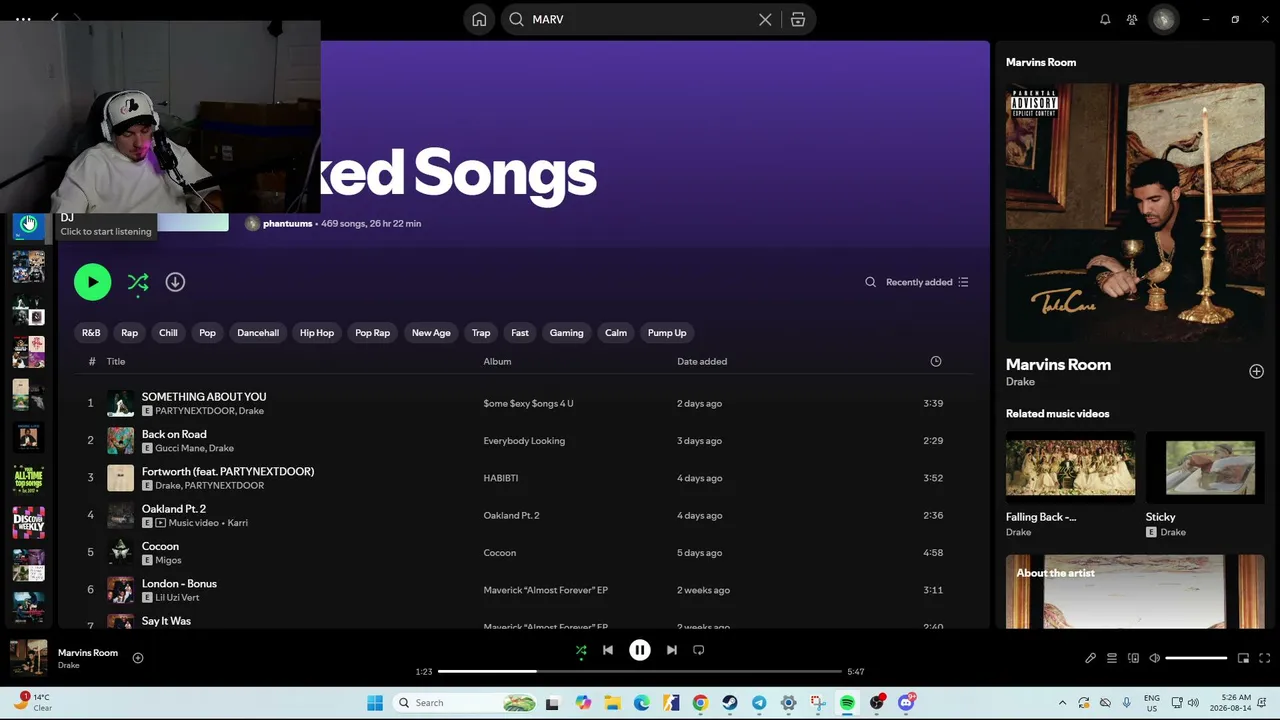Pause the current song
Viewport: 1280px width, 720px height.
[640, 650]
